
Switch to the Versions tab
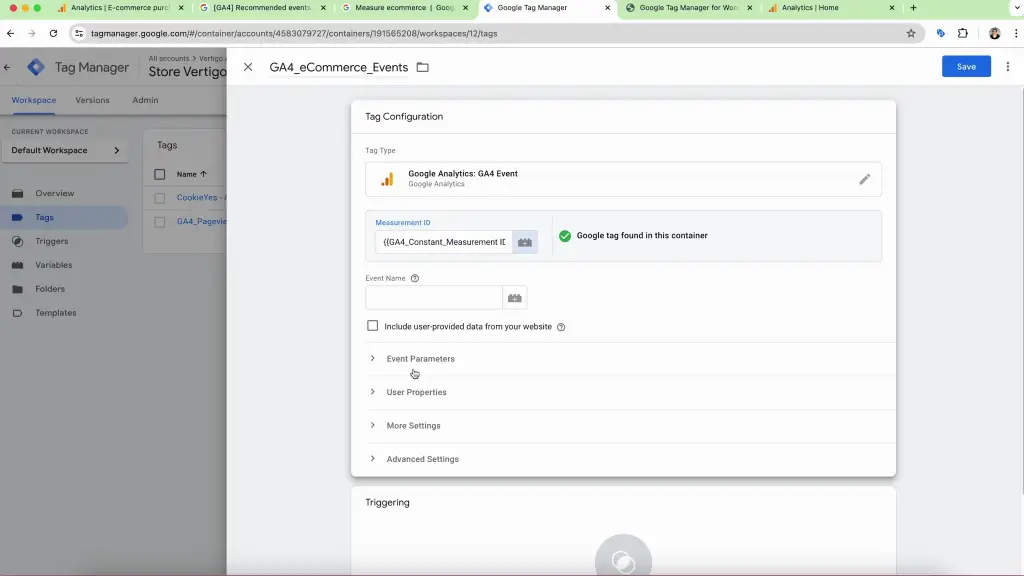point(93,100)
